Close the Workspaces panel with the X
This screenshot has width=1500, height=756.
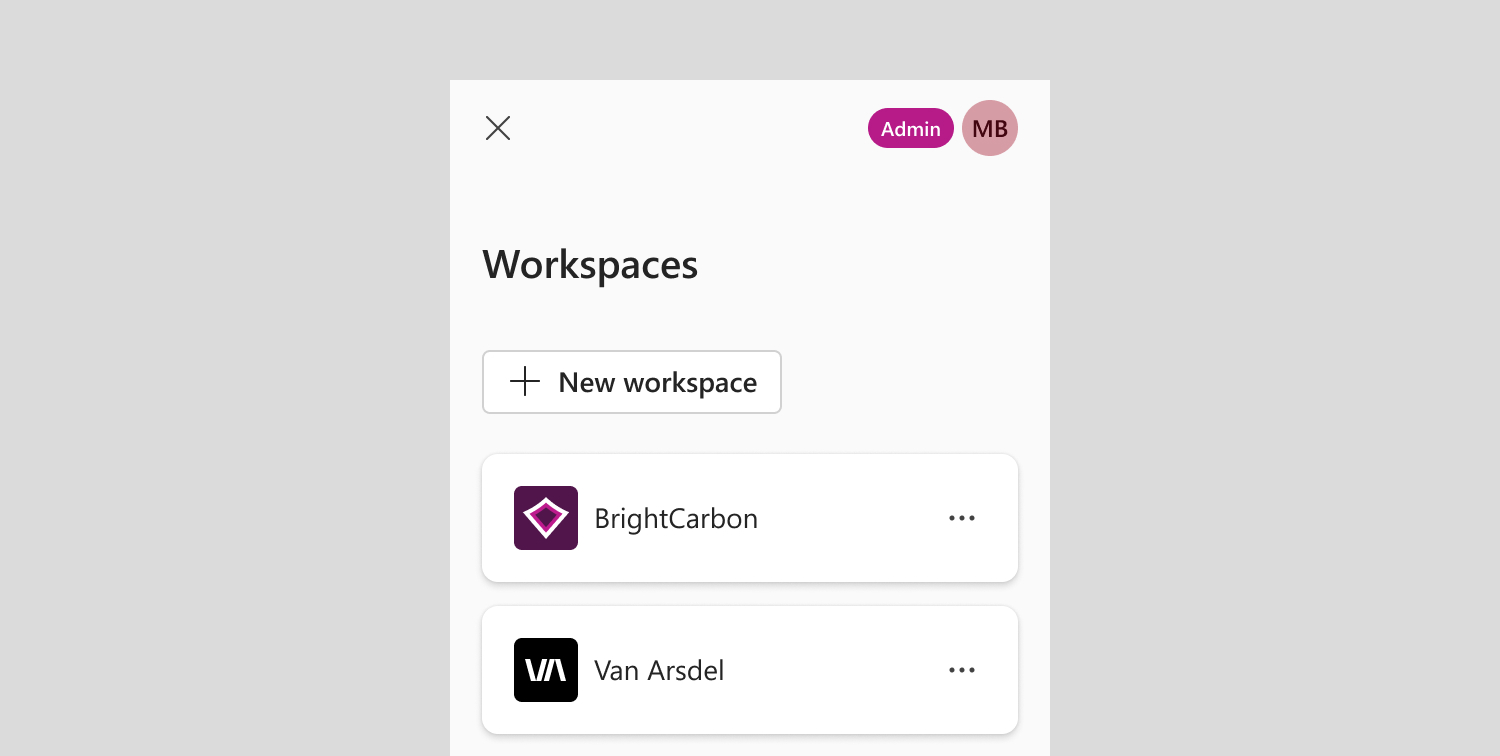pos(498,128)
